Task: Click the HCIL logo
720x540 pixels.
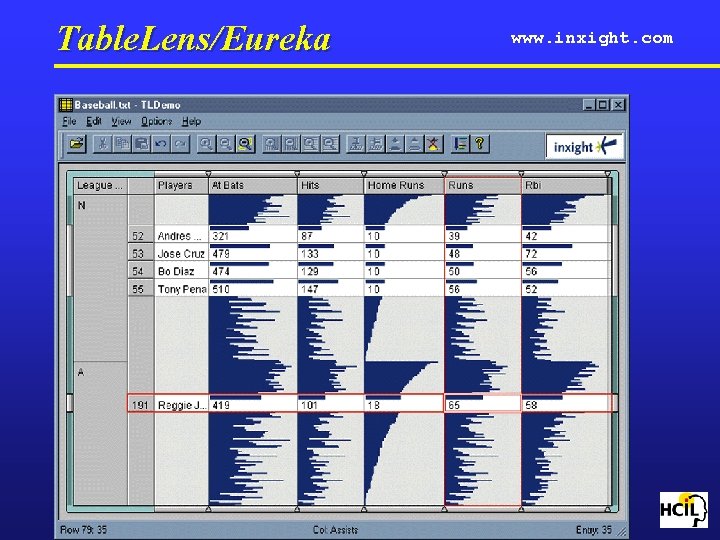Action: (683, 510)
